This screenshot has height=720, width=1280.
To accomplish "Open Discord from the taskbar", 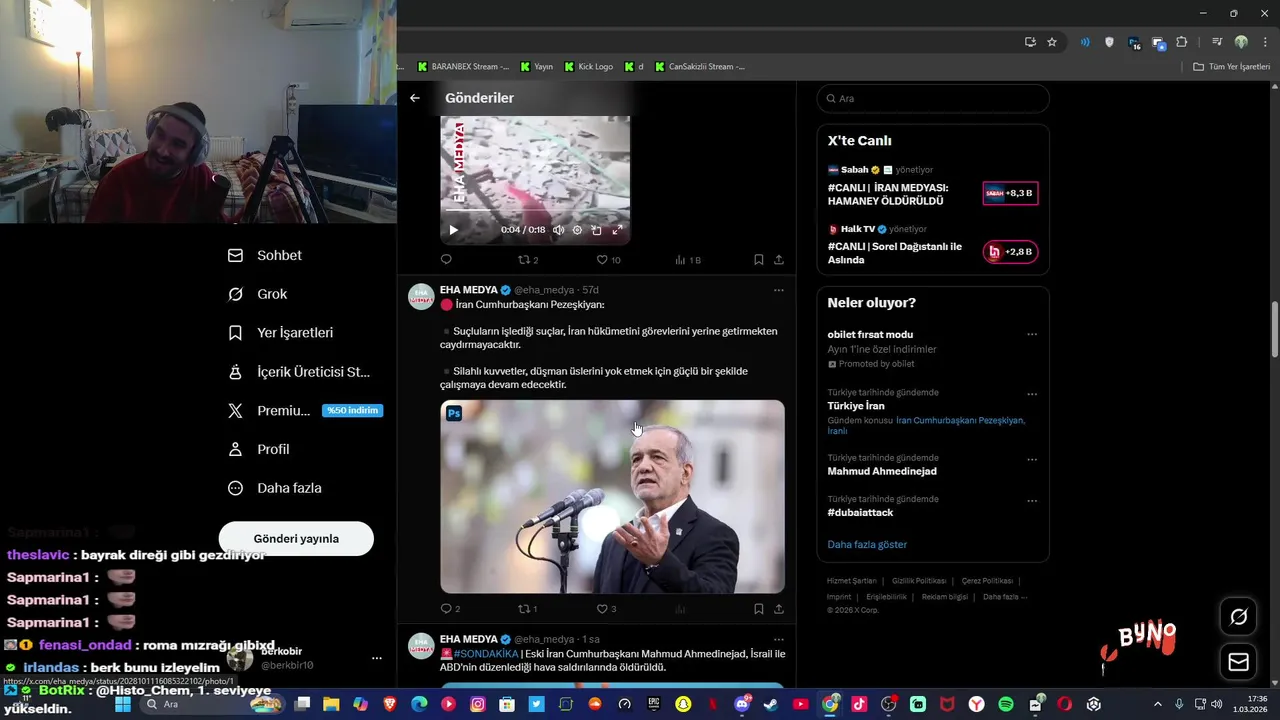I will tap(742, 704).
